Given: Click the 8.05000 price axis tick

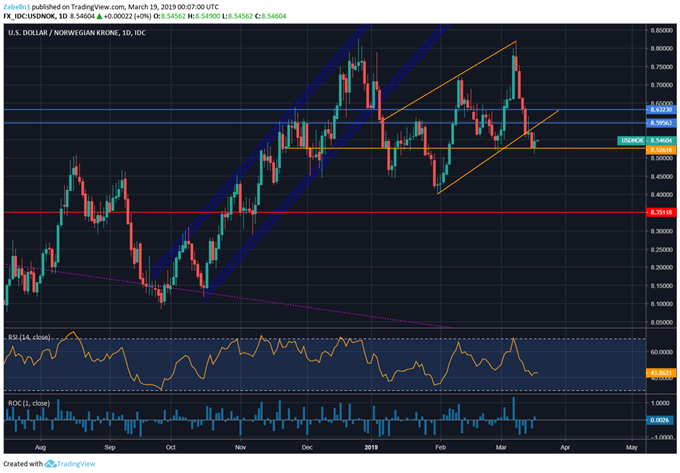Looking at the screenshot, I should 662,323.
